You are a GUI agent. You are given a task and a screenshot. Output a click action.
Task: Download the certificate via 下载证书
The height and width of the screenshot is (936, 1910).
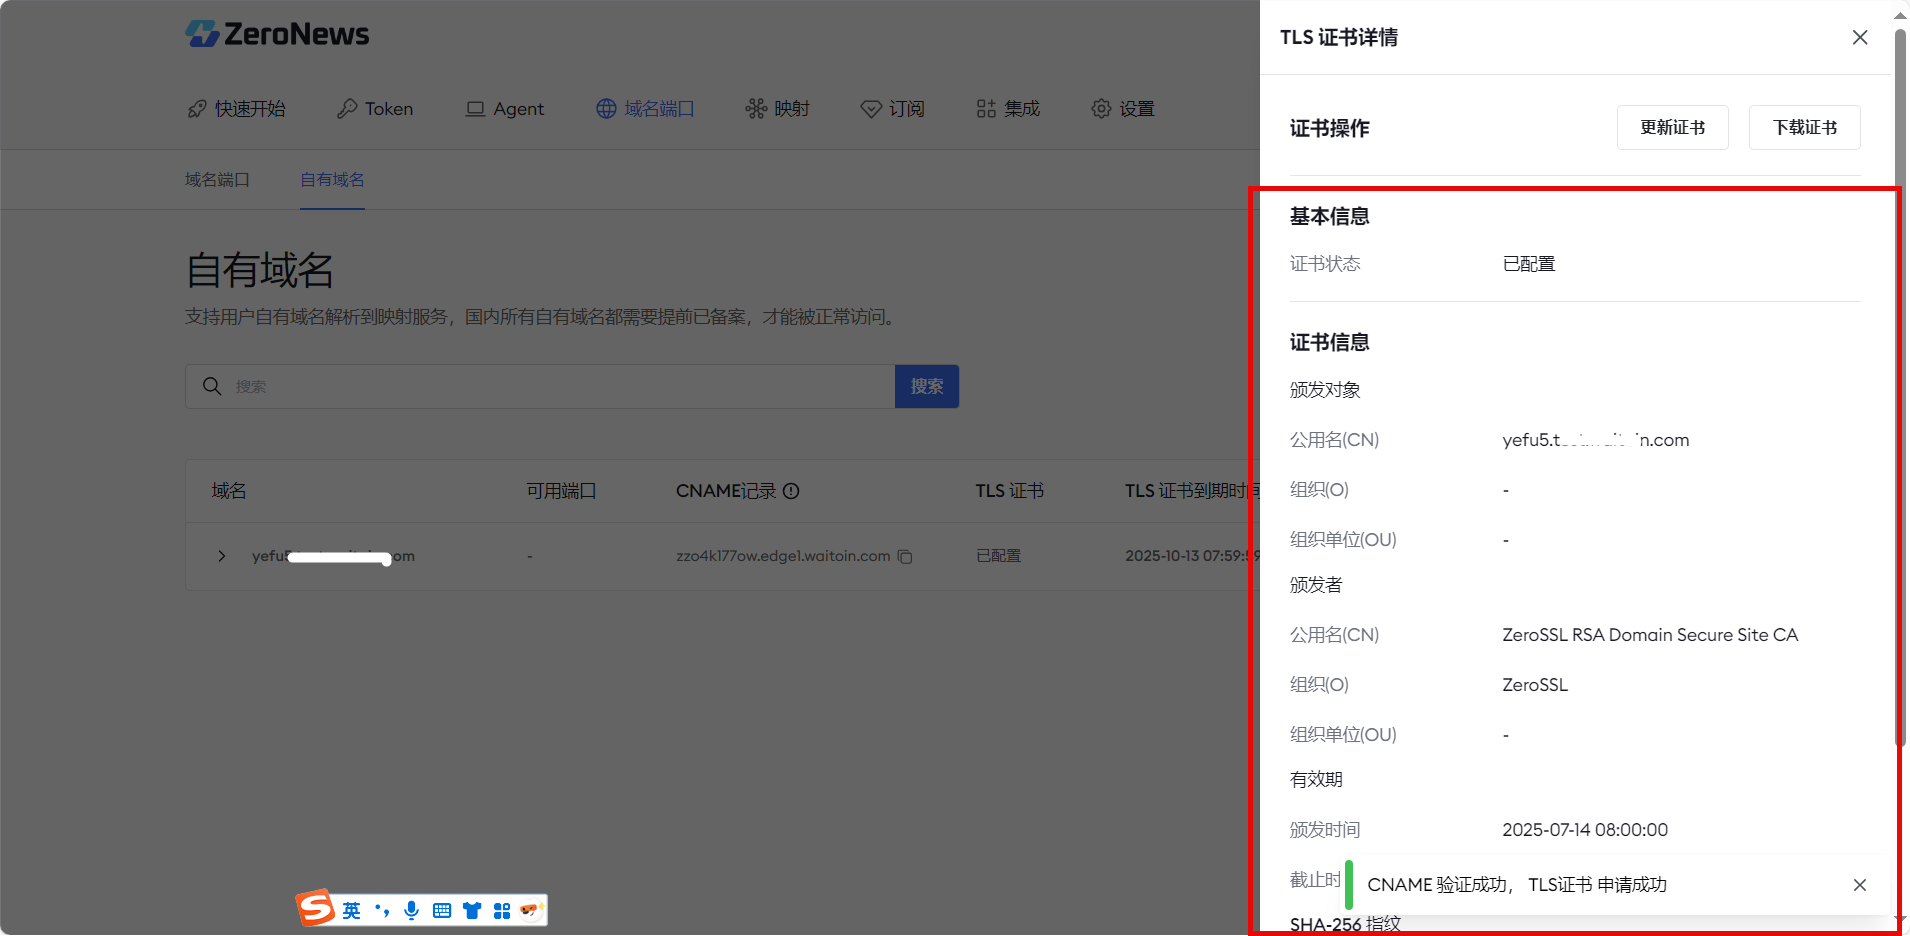[x=1804, y=128]
